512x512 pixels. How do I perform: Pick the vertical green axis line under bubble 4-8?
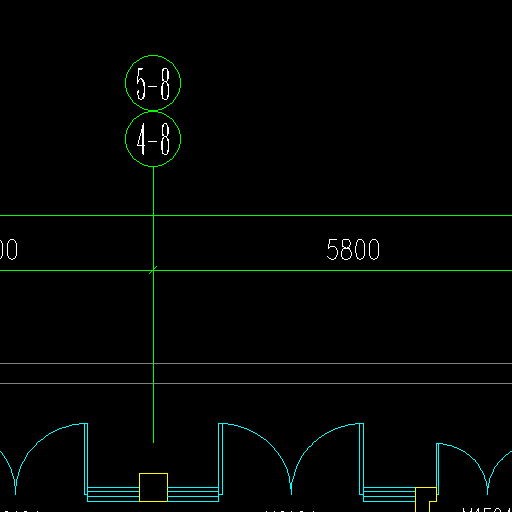(x=153, y=304)
